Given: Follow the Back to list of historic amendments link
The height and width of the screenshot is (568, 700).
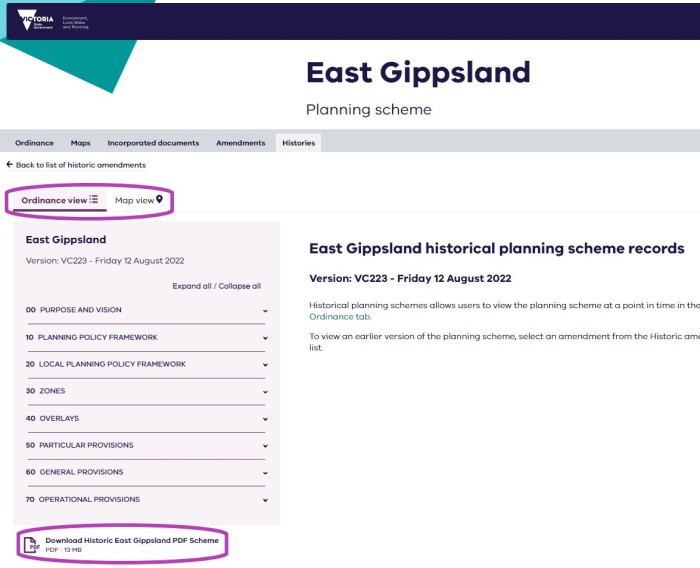Looking at the screenshot, I should (81, 165).
